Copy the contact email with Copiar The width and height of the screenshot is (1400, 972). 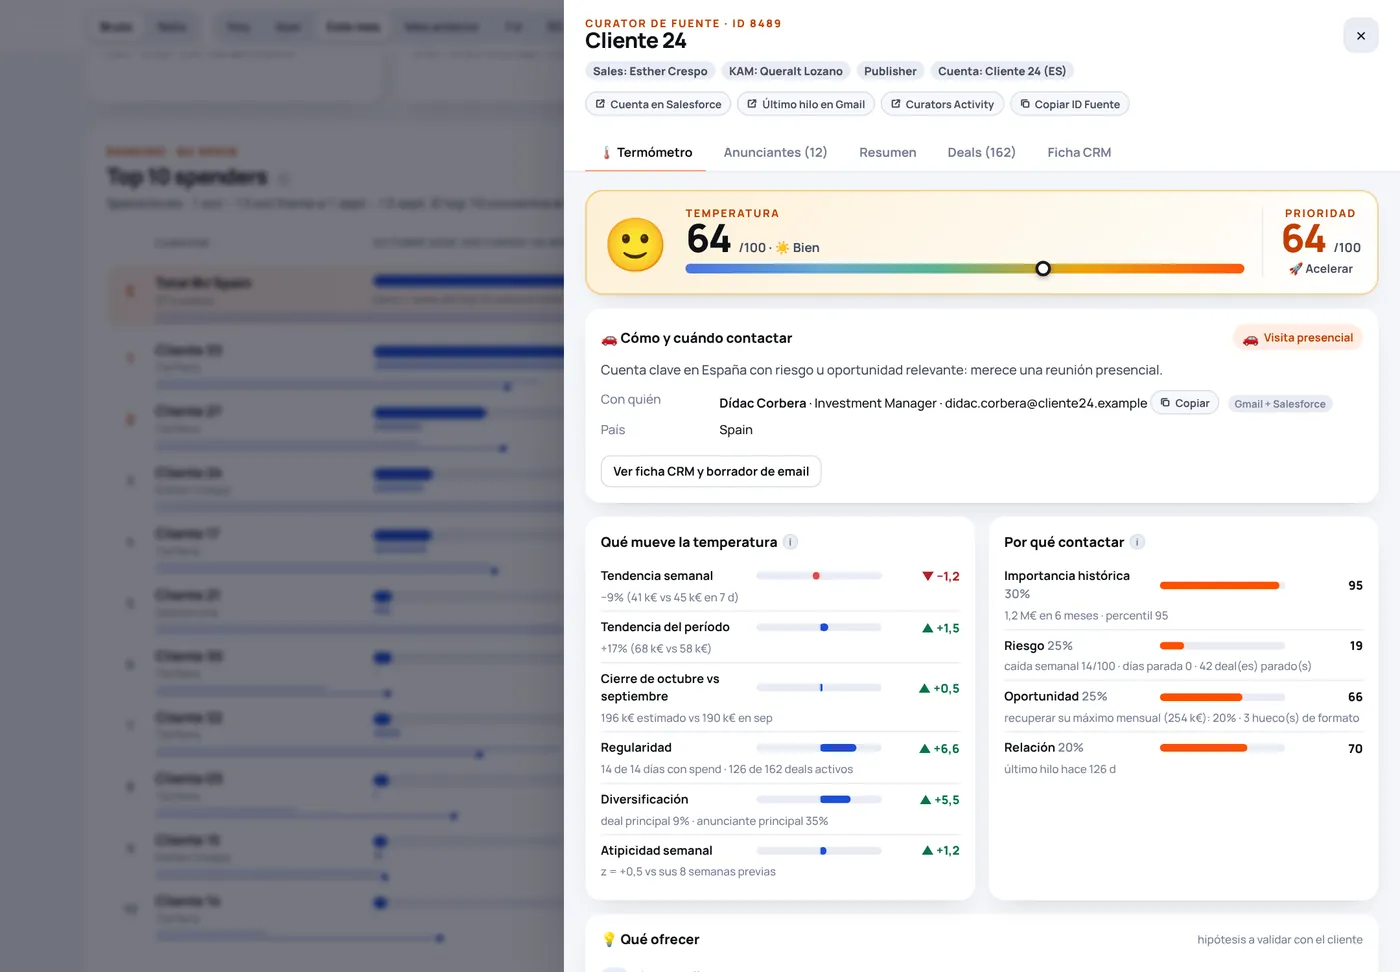point(1185,403)
